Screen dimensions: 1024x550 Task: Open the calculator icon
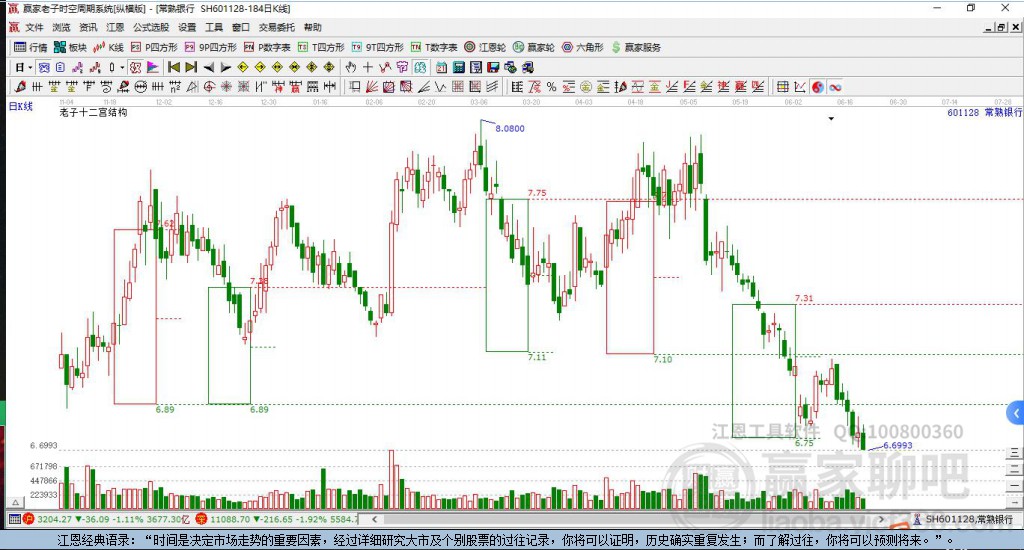point(458,67)
